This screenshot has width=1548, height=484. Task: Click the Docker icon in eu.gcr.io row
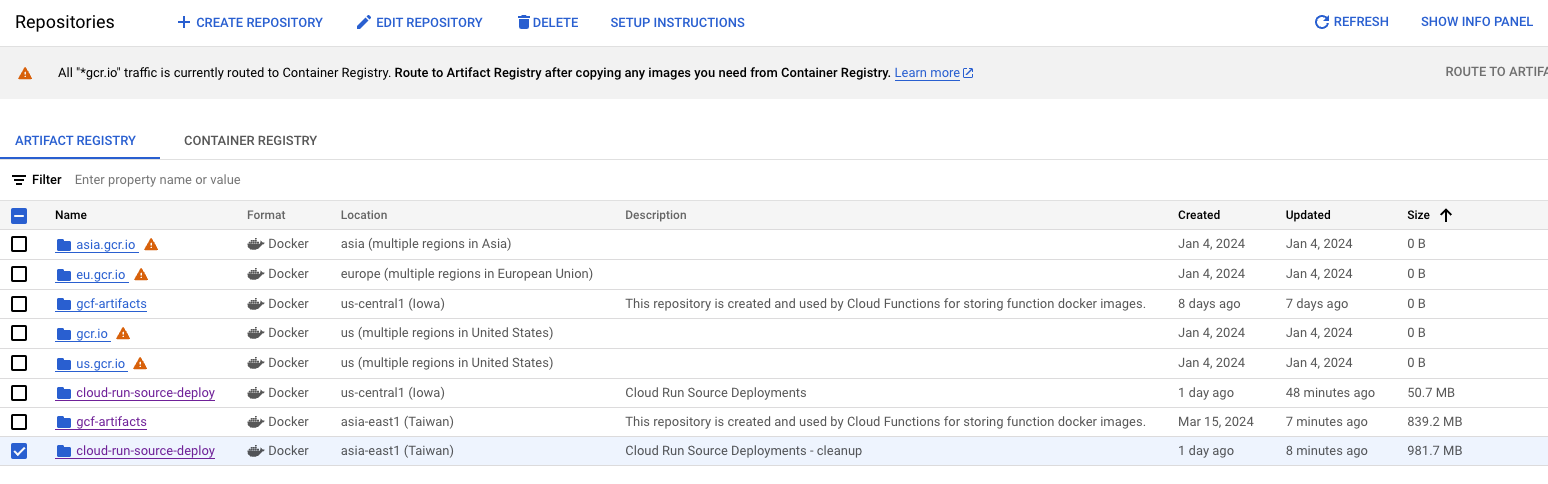(x=255, y=274)
